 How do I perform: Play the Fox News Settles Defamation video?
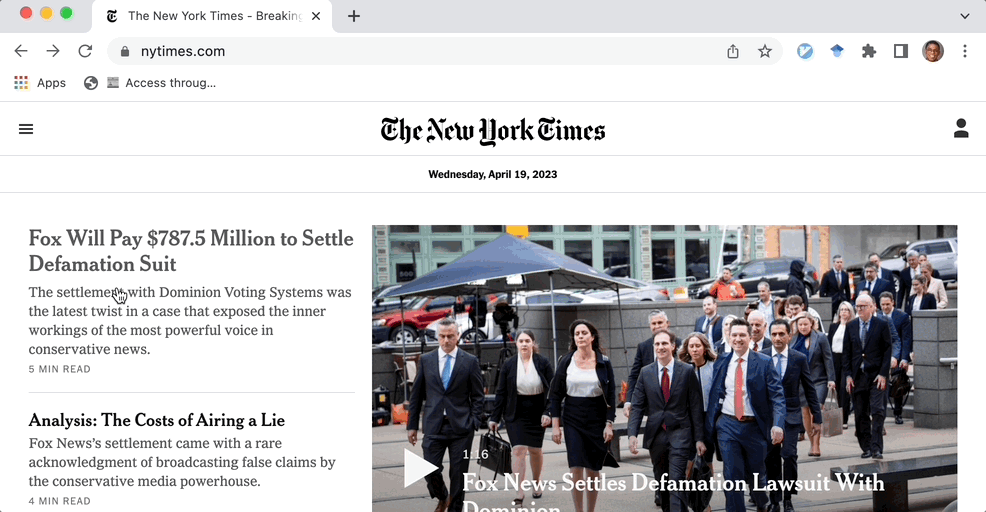pos(419,468)
